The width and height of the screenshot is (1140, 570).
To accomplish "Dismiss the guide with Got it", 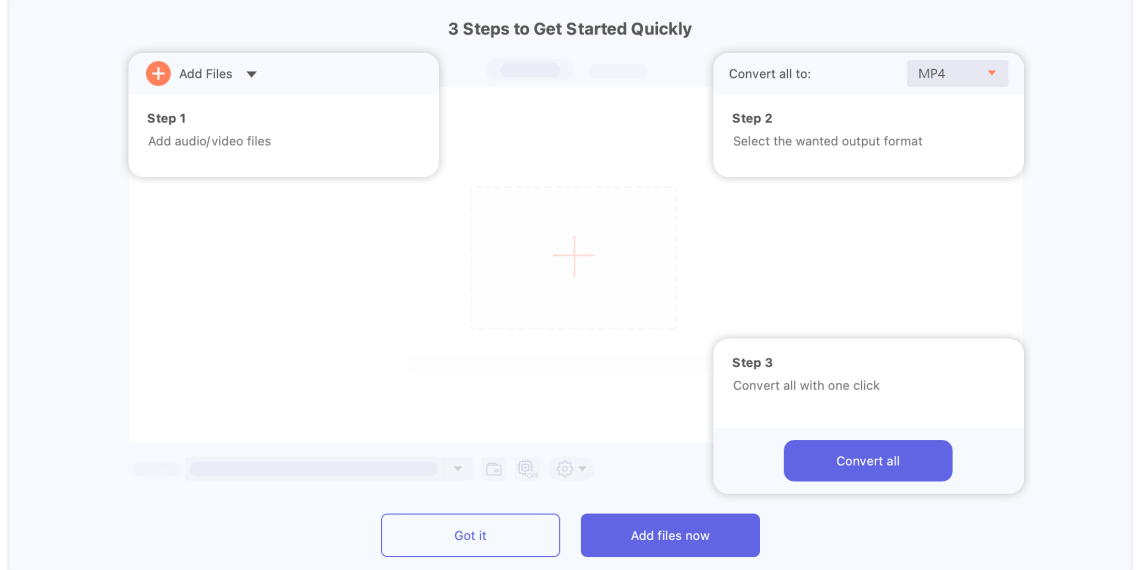I will 470,535.
